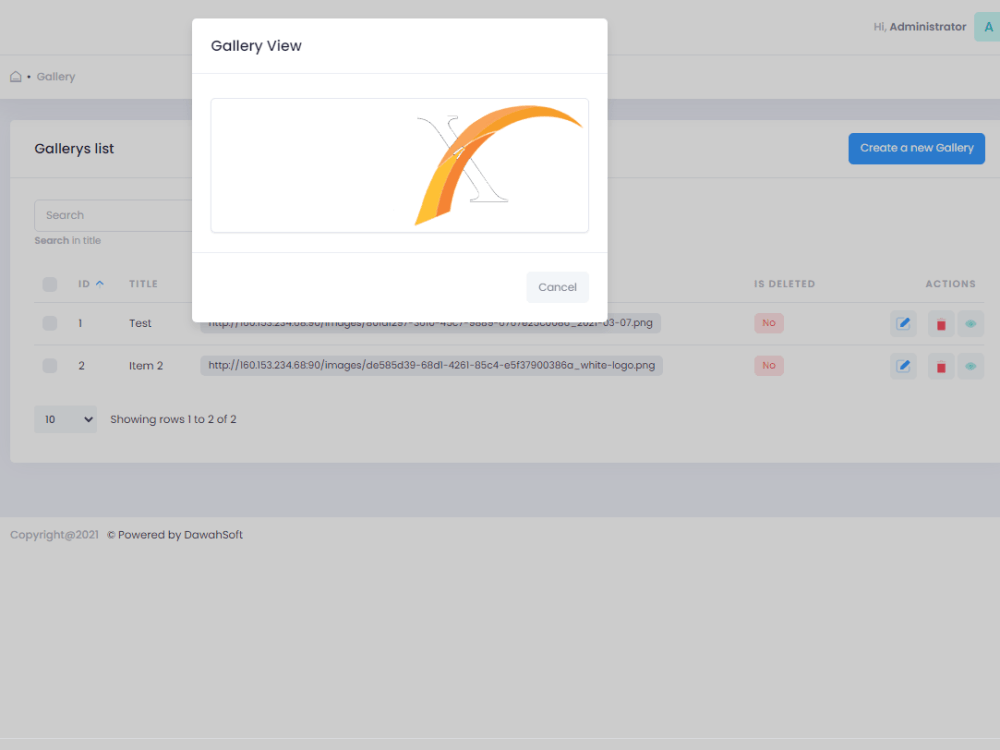The width and height of the screenshot is (1000, 750).
Task: Delete the Test gallery entry
Action: (x=940, y=323)
